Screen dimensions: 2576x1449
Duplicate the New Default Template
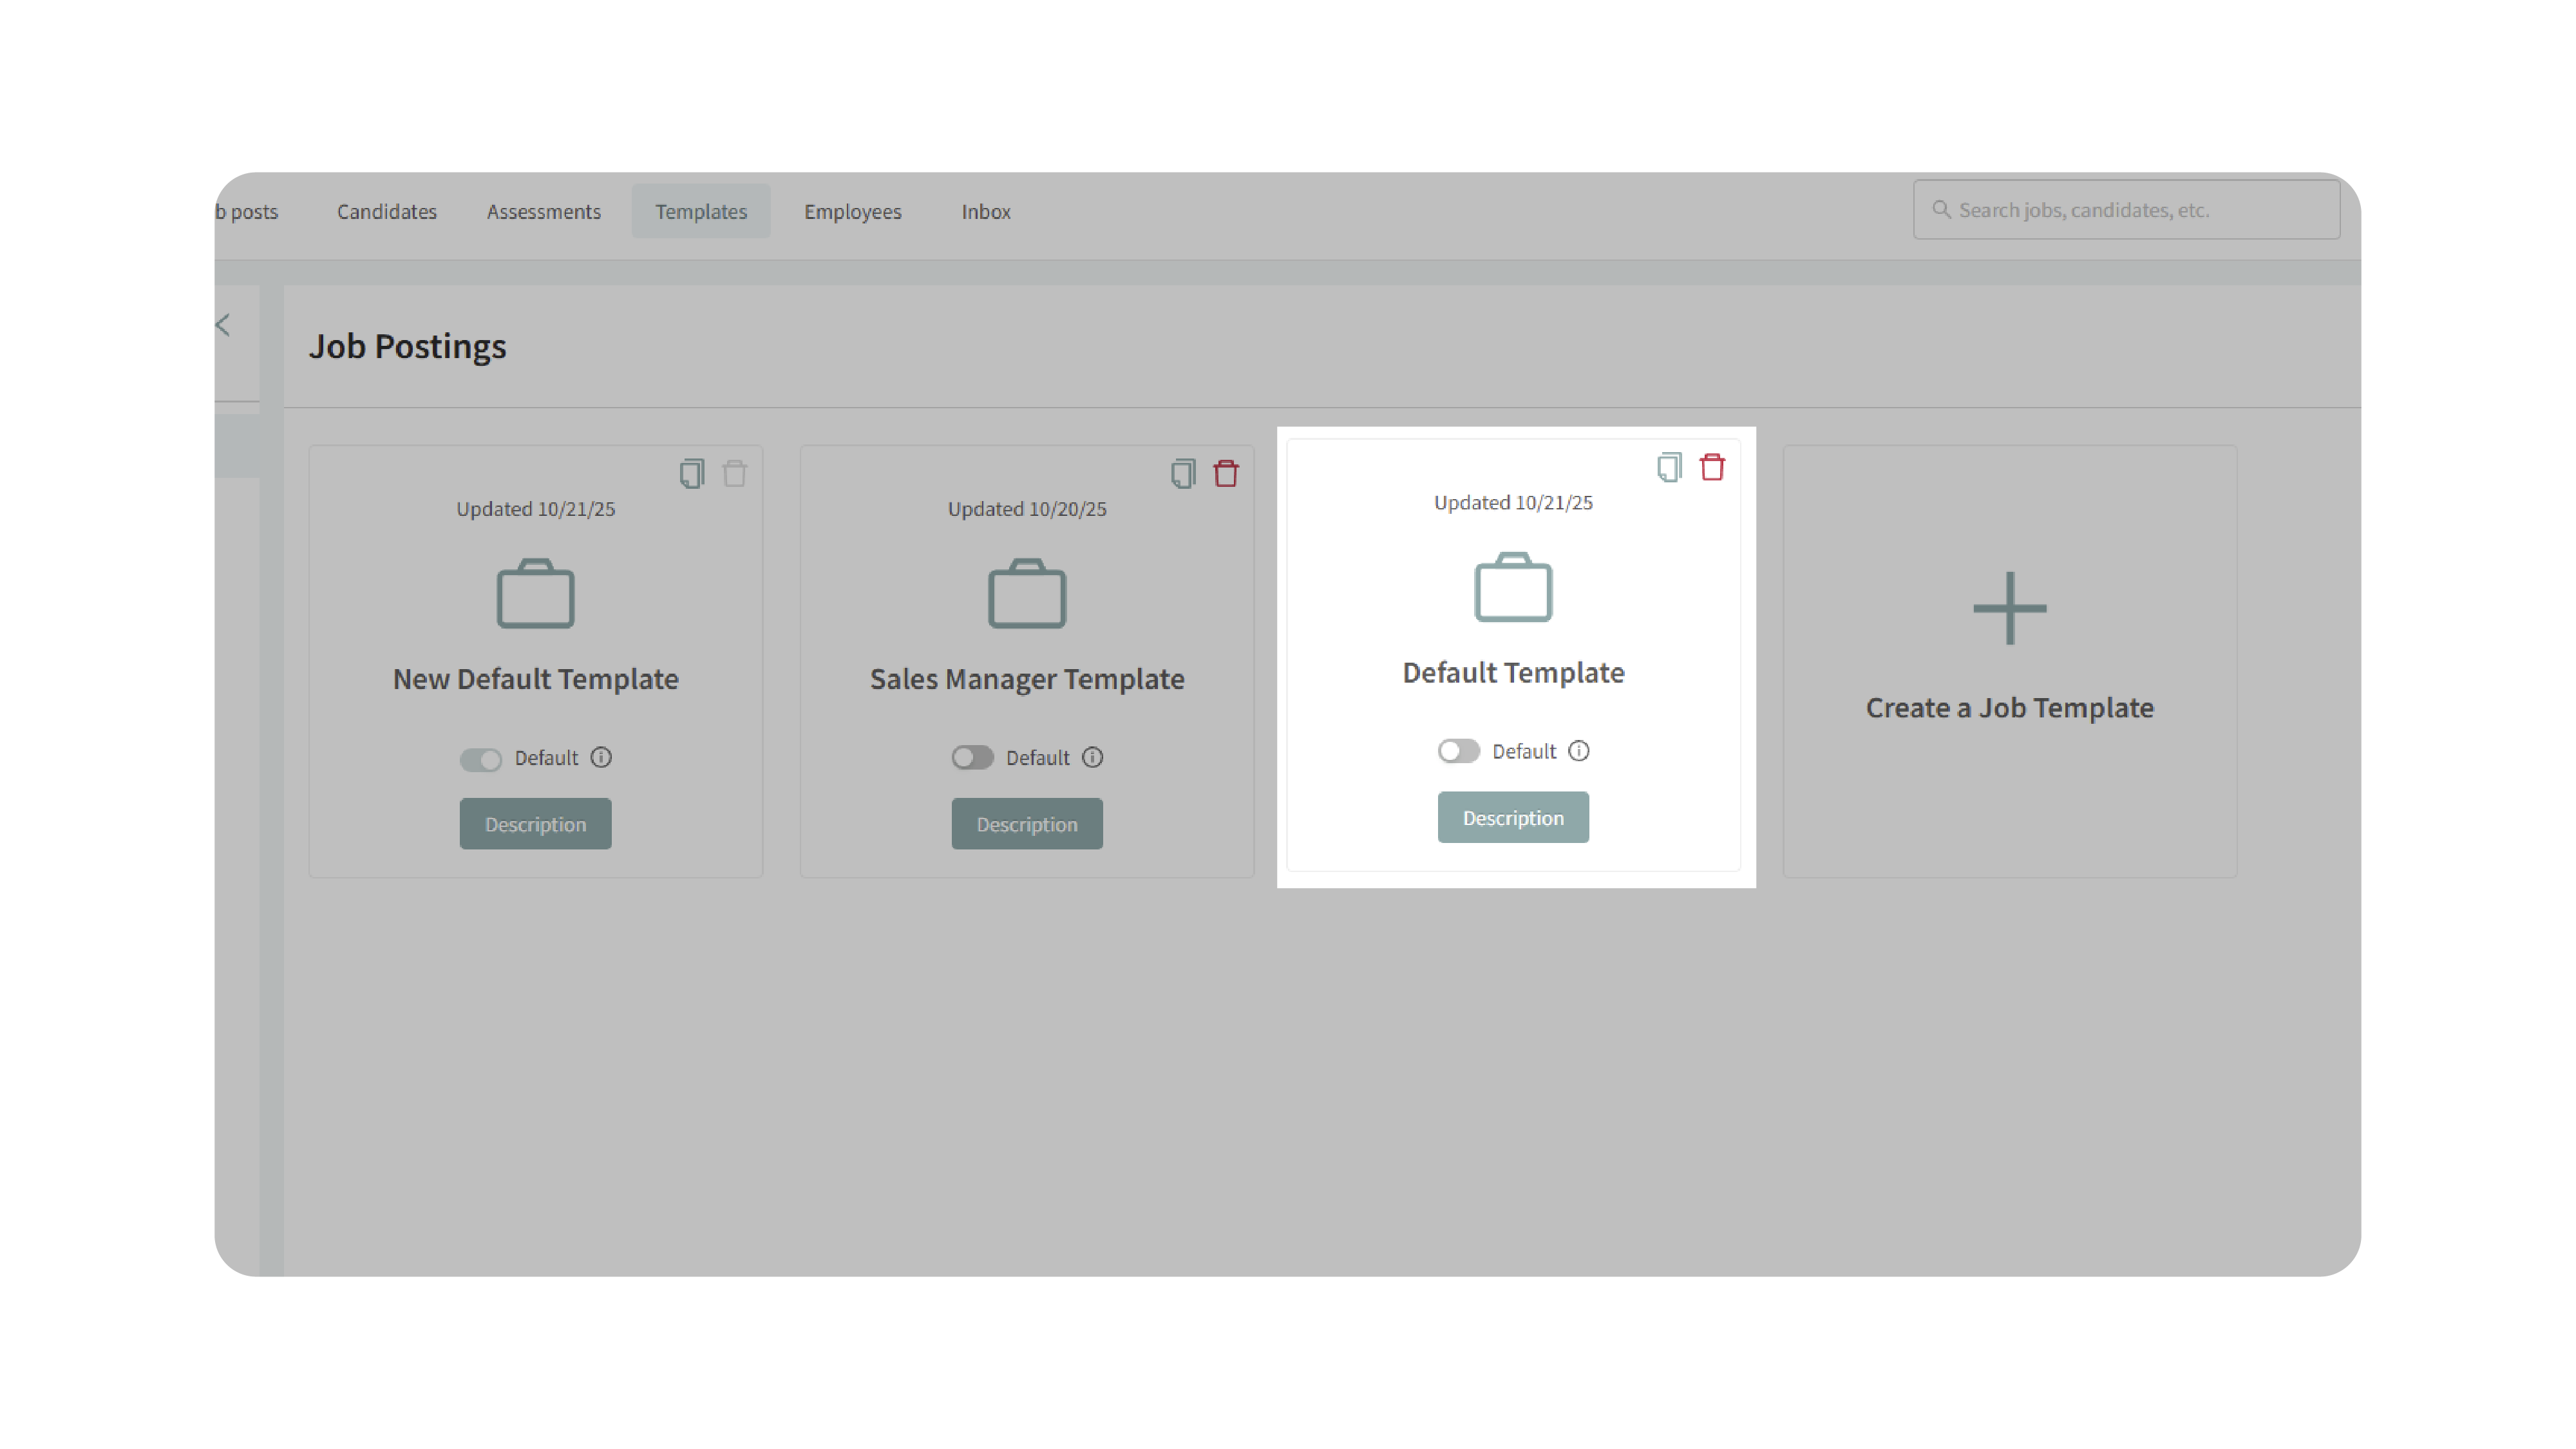691,473
